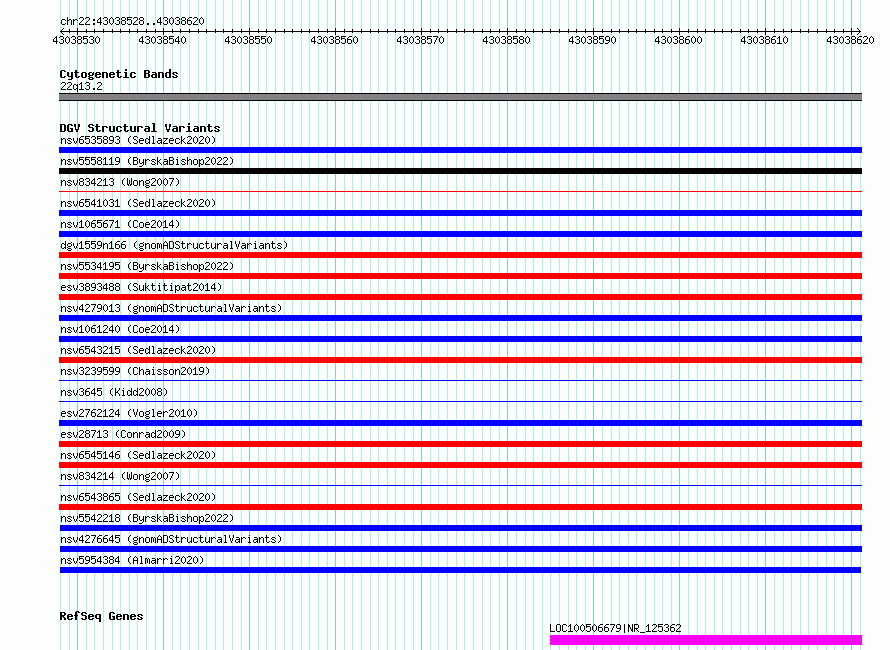Click the DGV Structural Variants track title

click(140, 128)
